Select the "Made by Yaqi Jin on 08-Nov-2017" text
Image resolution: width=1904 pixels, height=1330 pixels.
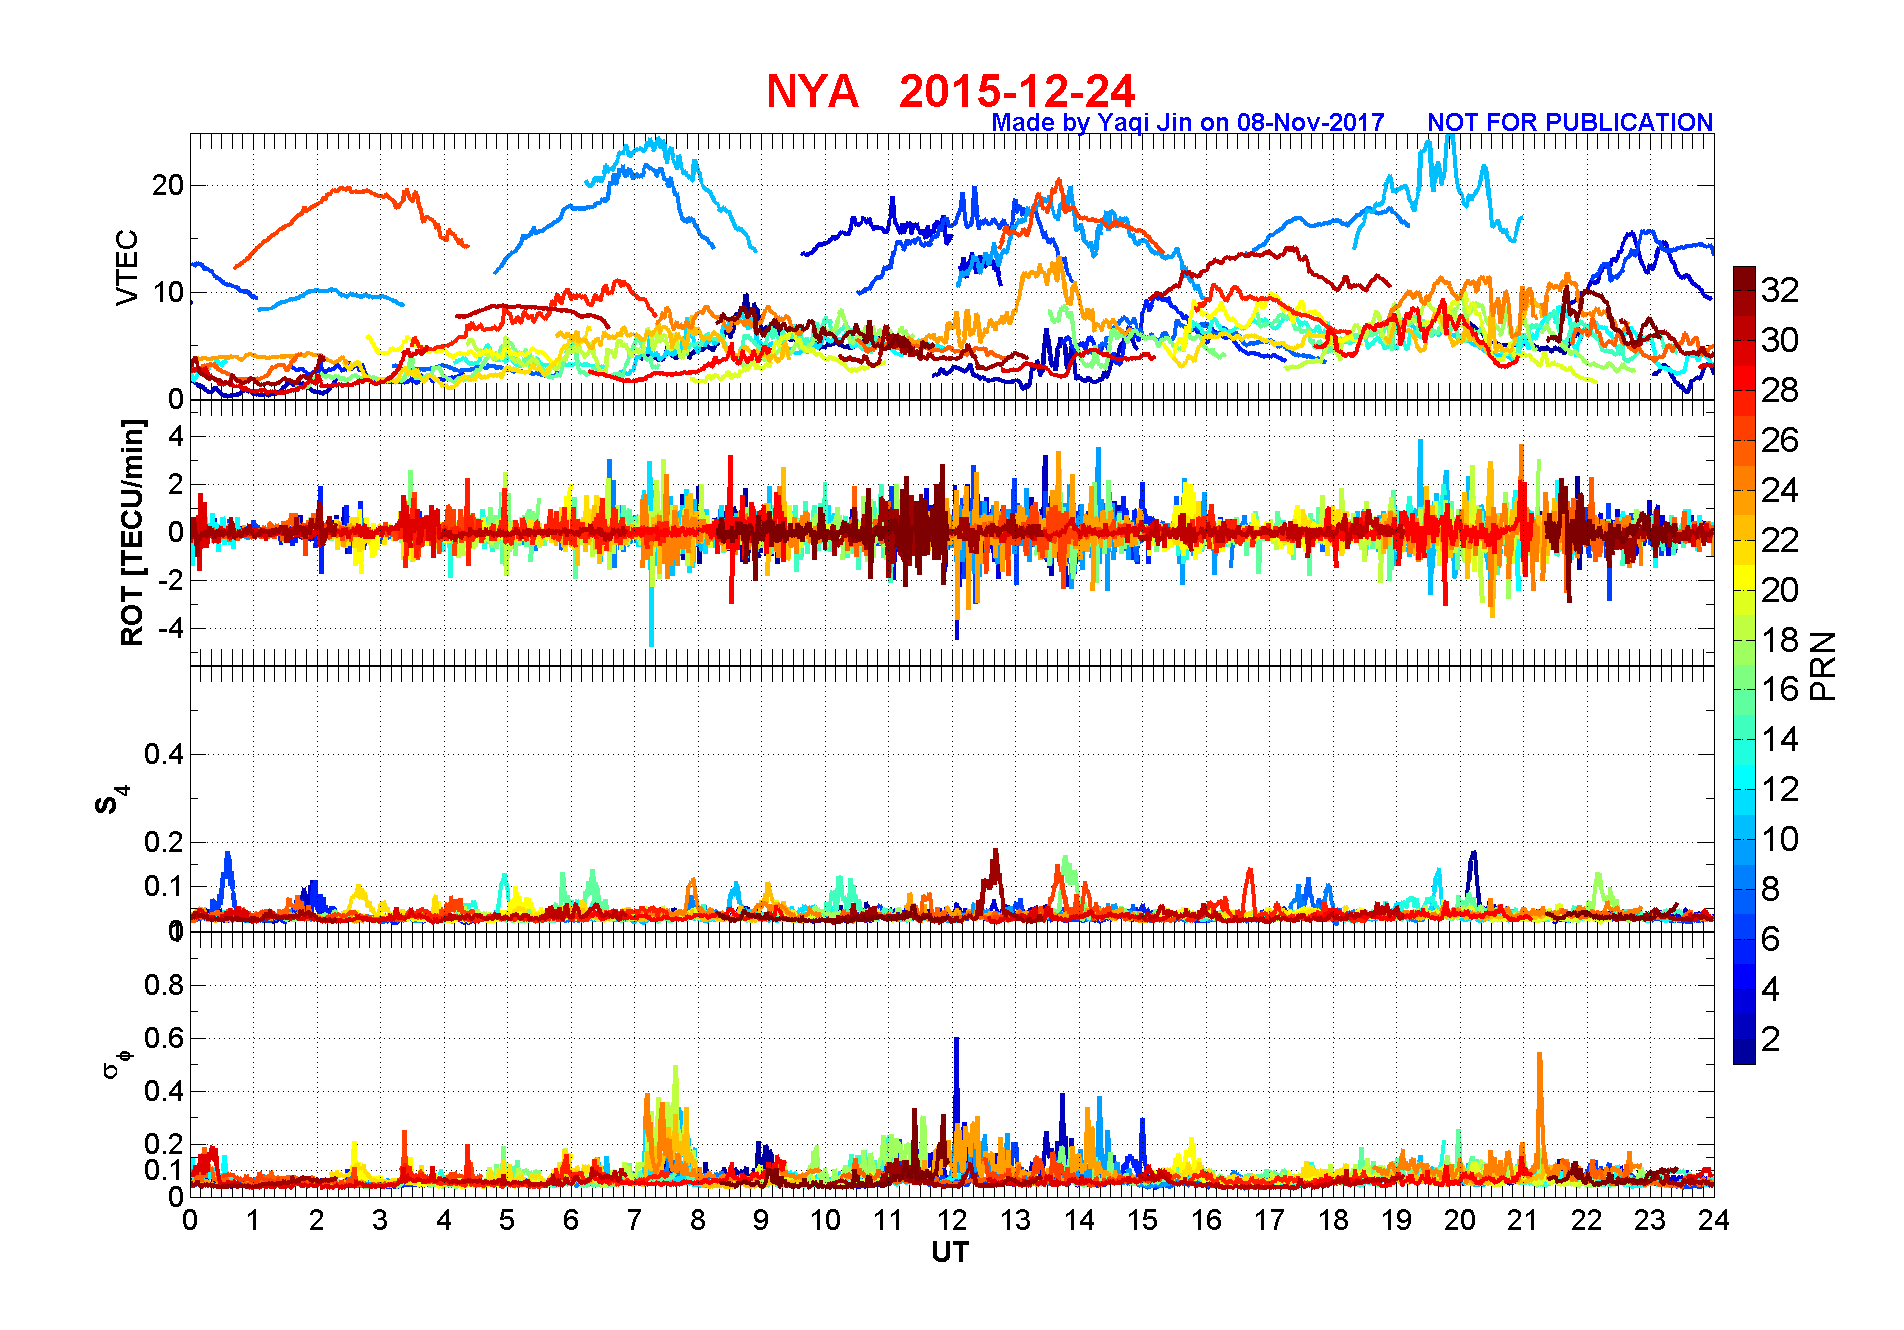coord(1188,122)
